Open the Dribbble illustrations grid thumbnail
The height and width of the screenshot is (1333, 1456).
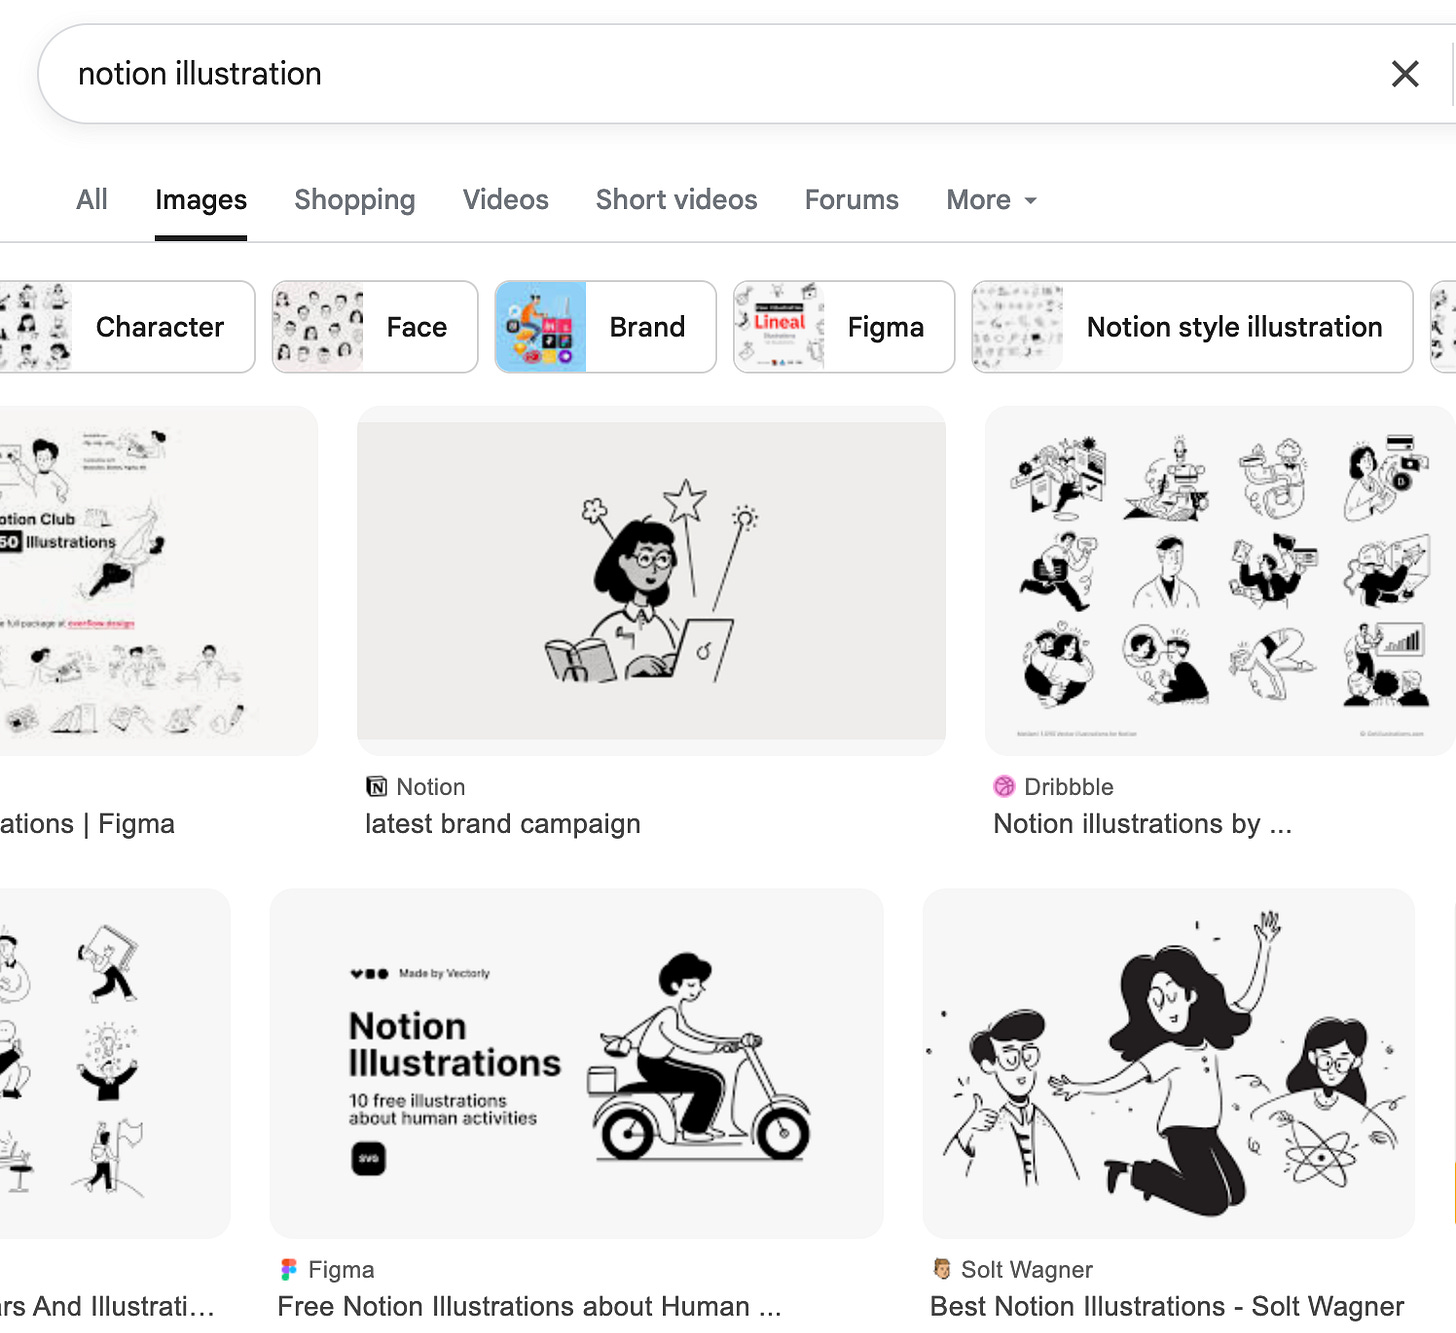(x=1220, y=580)
